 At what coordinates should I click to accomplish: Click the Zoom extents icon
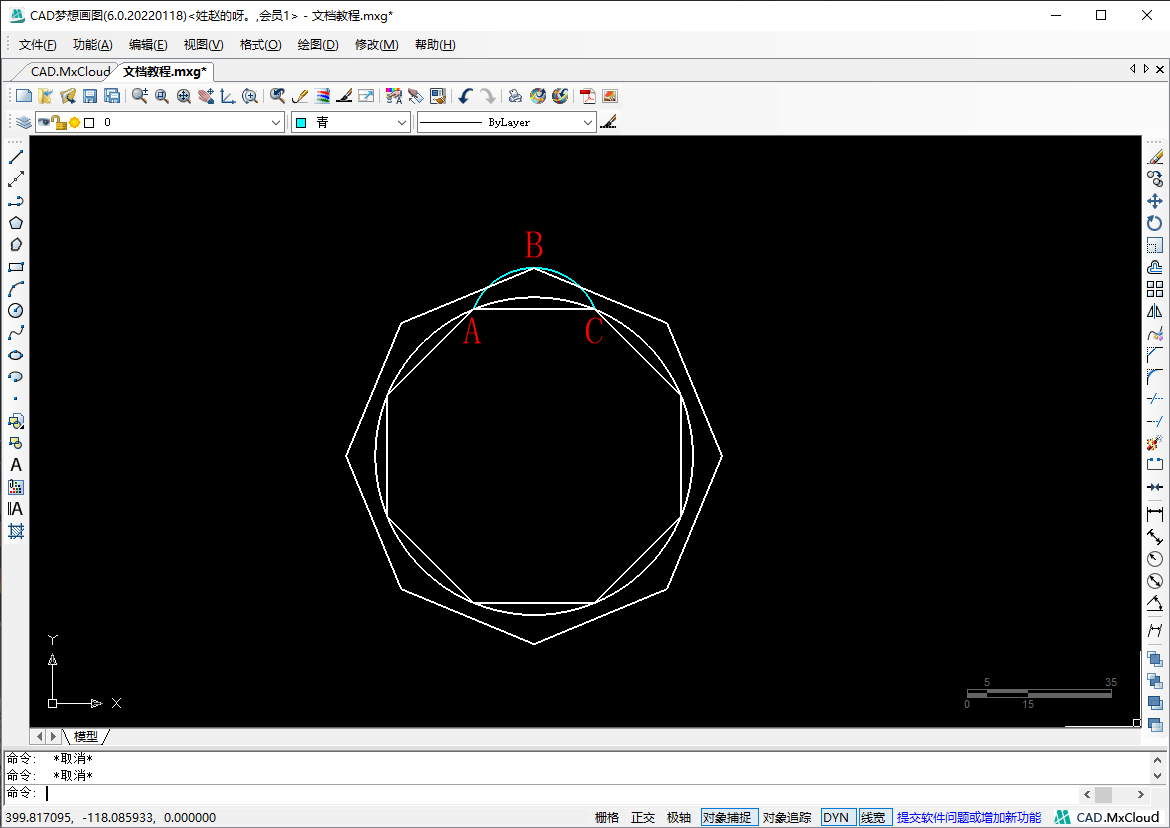click(x=184, y=96)
